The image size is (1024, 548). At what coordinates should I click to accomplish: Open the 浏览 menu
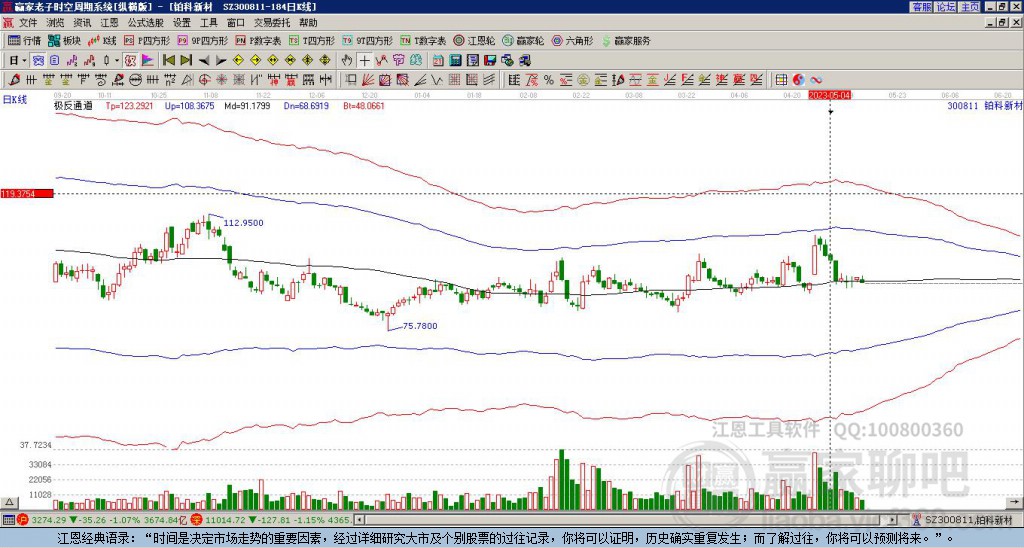click(x=56, y=23)
